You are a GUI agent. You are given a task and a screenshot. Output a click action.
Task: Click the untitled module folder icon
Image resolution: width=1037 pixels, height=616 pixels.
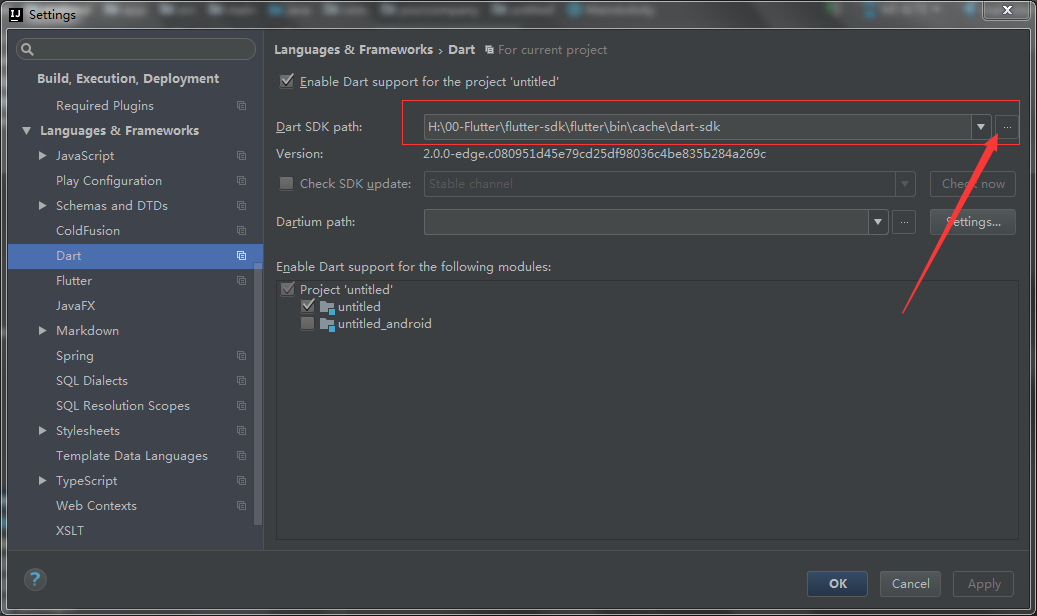click(x=327, y=307)
